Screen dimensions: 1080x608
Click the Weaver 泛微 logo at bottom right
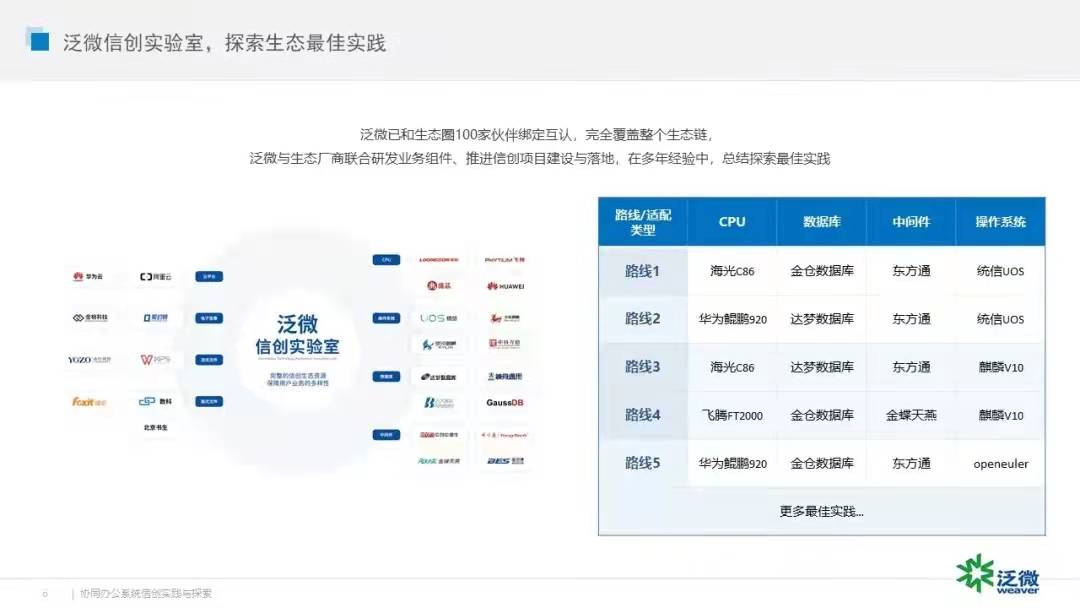click(x=998, y=574)
